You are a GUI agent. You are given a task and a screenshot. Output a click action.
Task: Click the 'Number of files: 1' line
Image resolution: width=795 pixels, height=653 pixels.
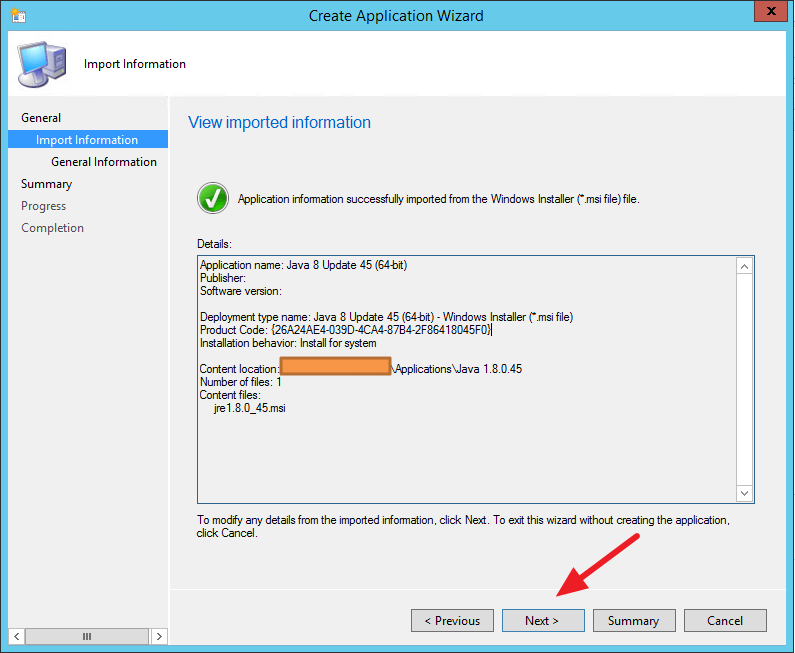pos(240,382)
